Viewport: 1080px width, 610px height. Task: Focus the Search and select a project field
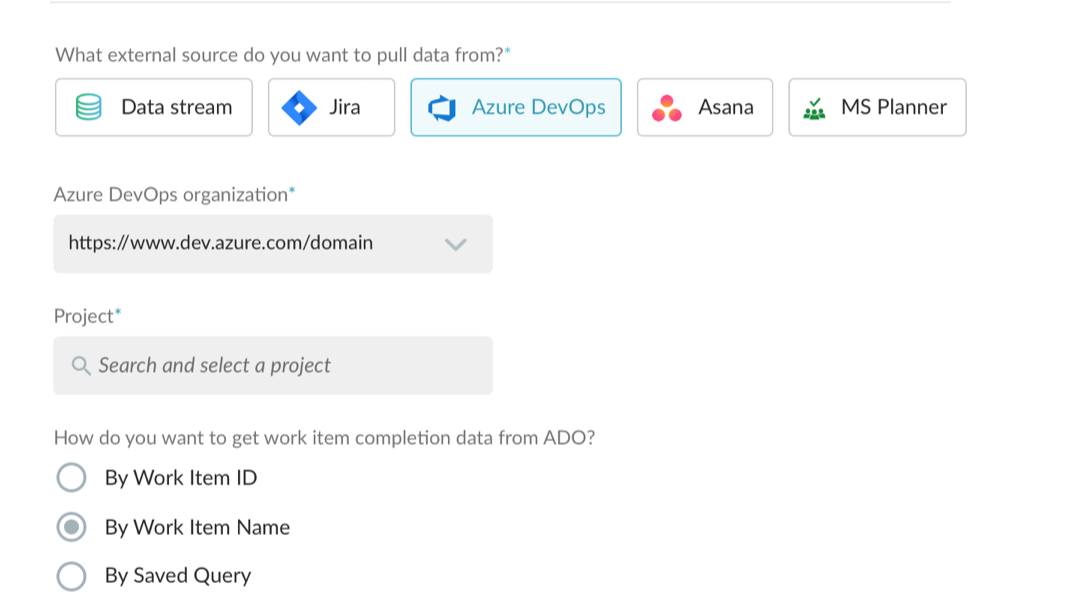click(273, 366)
